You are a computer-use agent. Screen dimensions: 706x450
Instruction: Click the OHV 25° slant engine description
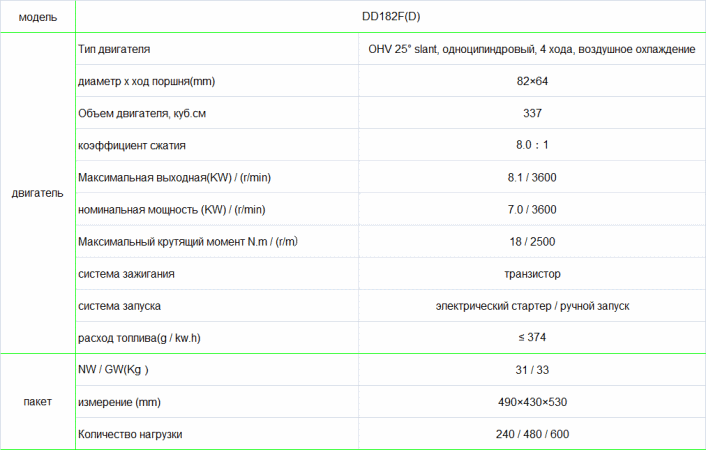[532, 49]
